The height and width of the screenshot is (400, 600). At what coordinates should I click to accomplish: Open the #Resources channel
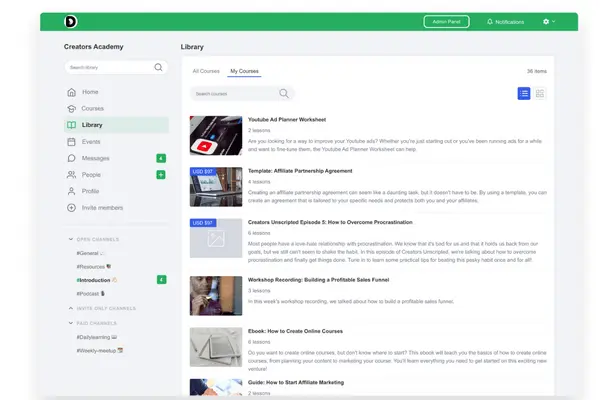pyautogui.click(x=94, y=266)
